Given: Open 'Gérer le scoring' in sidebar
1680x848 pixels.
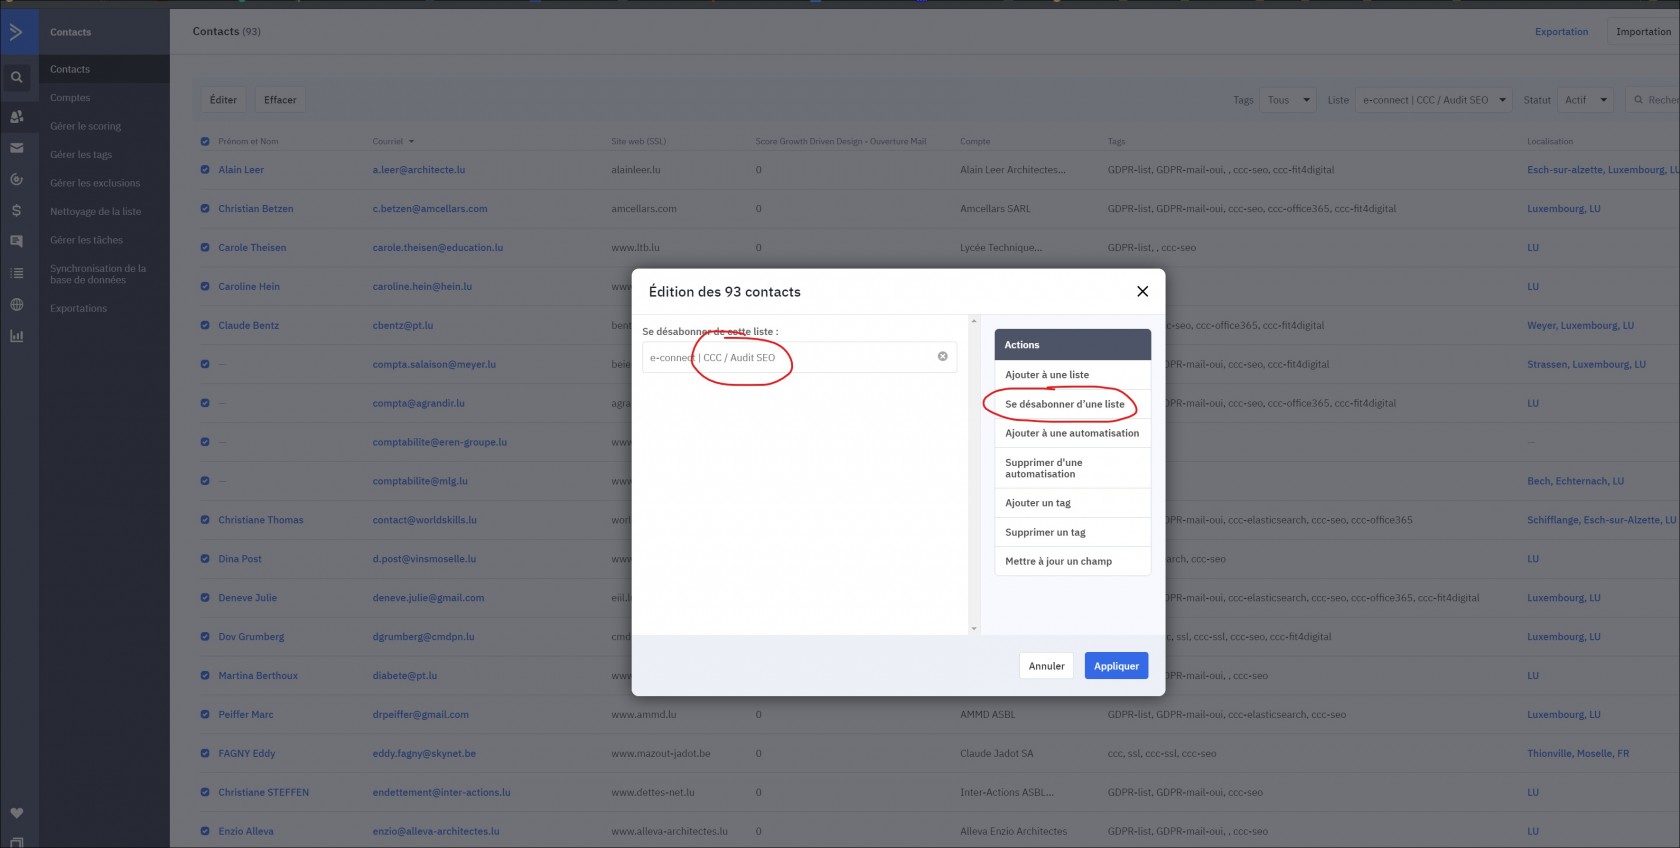Looking at the screenshot, I should click(x=85, y=126).
